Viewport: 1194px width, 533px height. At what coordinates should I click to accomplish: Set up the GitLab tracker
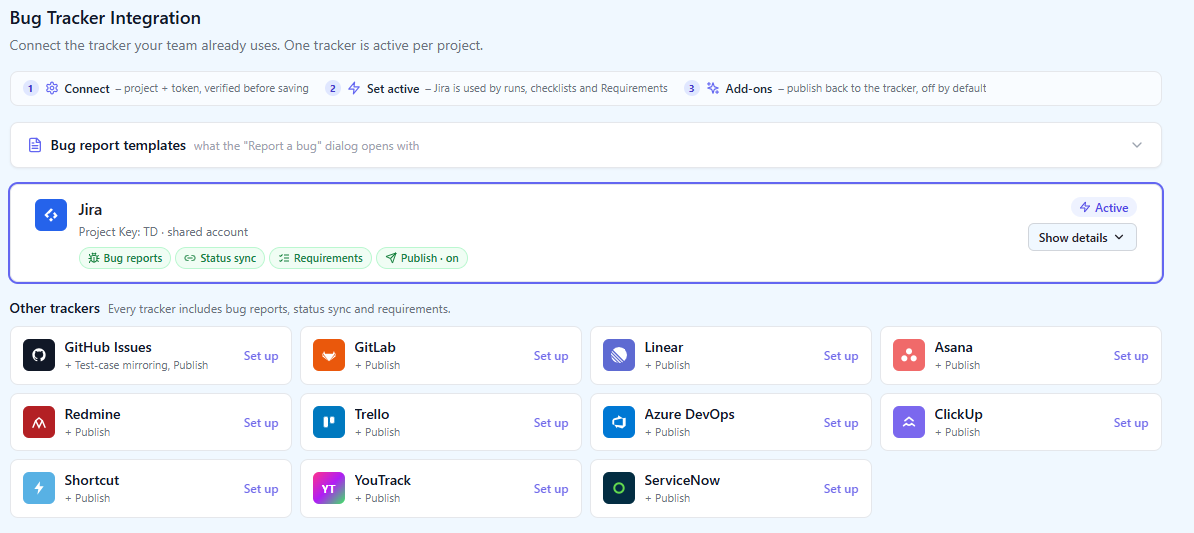point(551,356)
